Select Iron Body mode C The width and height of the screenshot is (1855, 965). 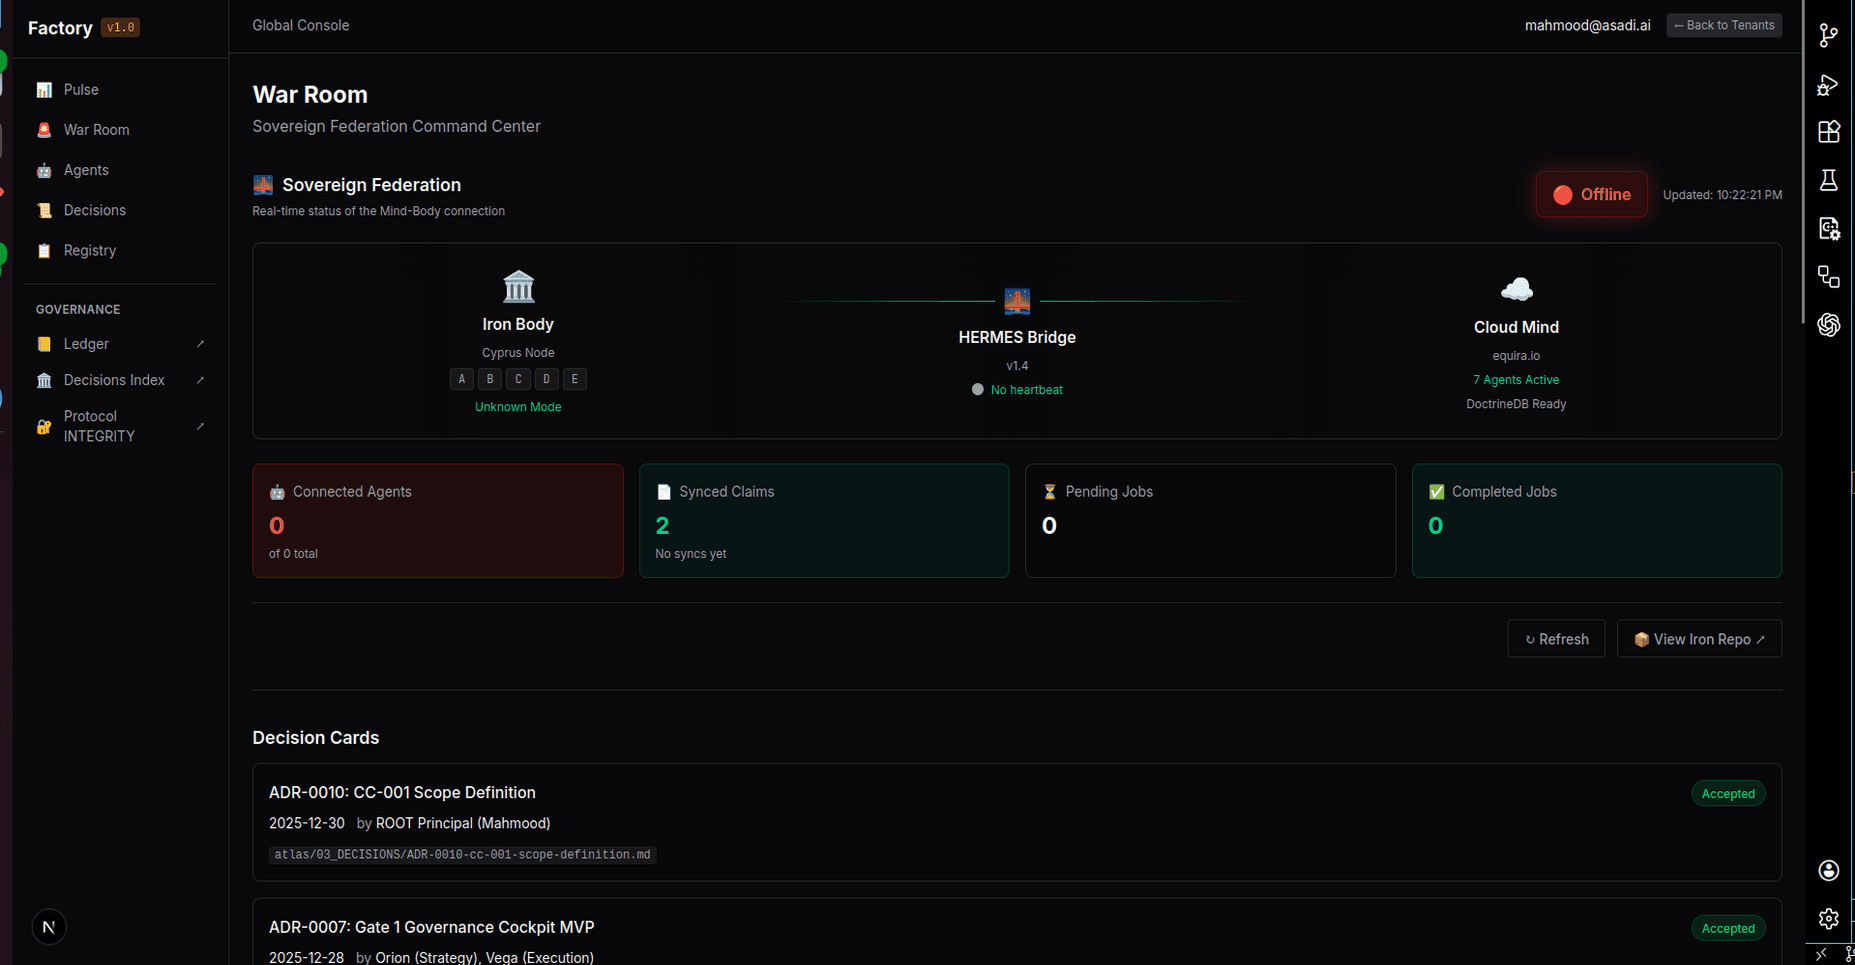pos(518,379)
